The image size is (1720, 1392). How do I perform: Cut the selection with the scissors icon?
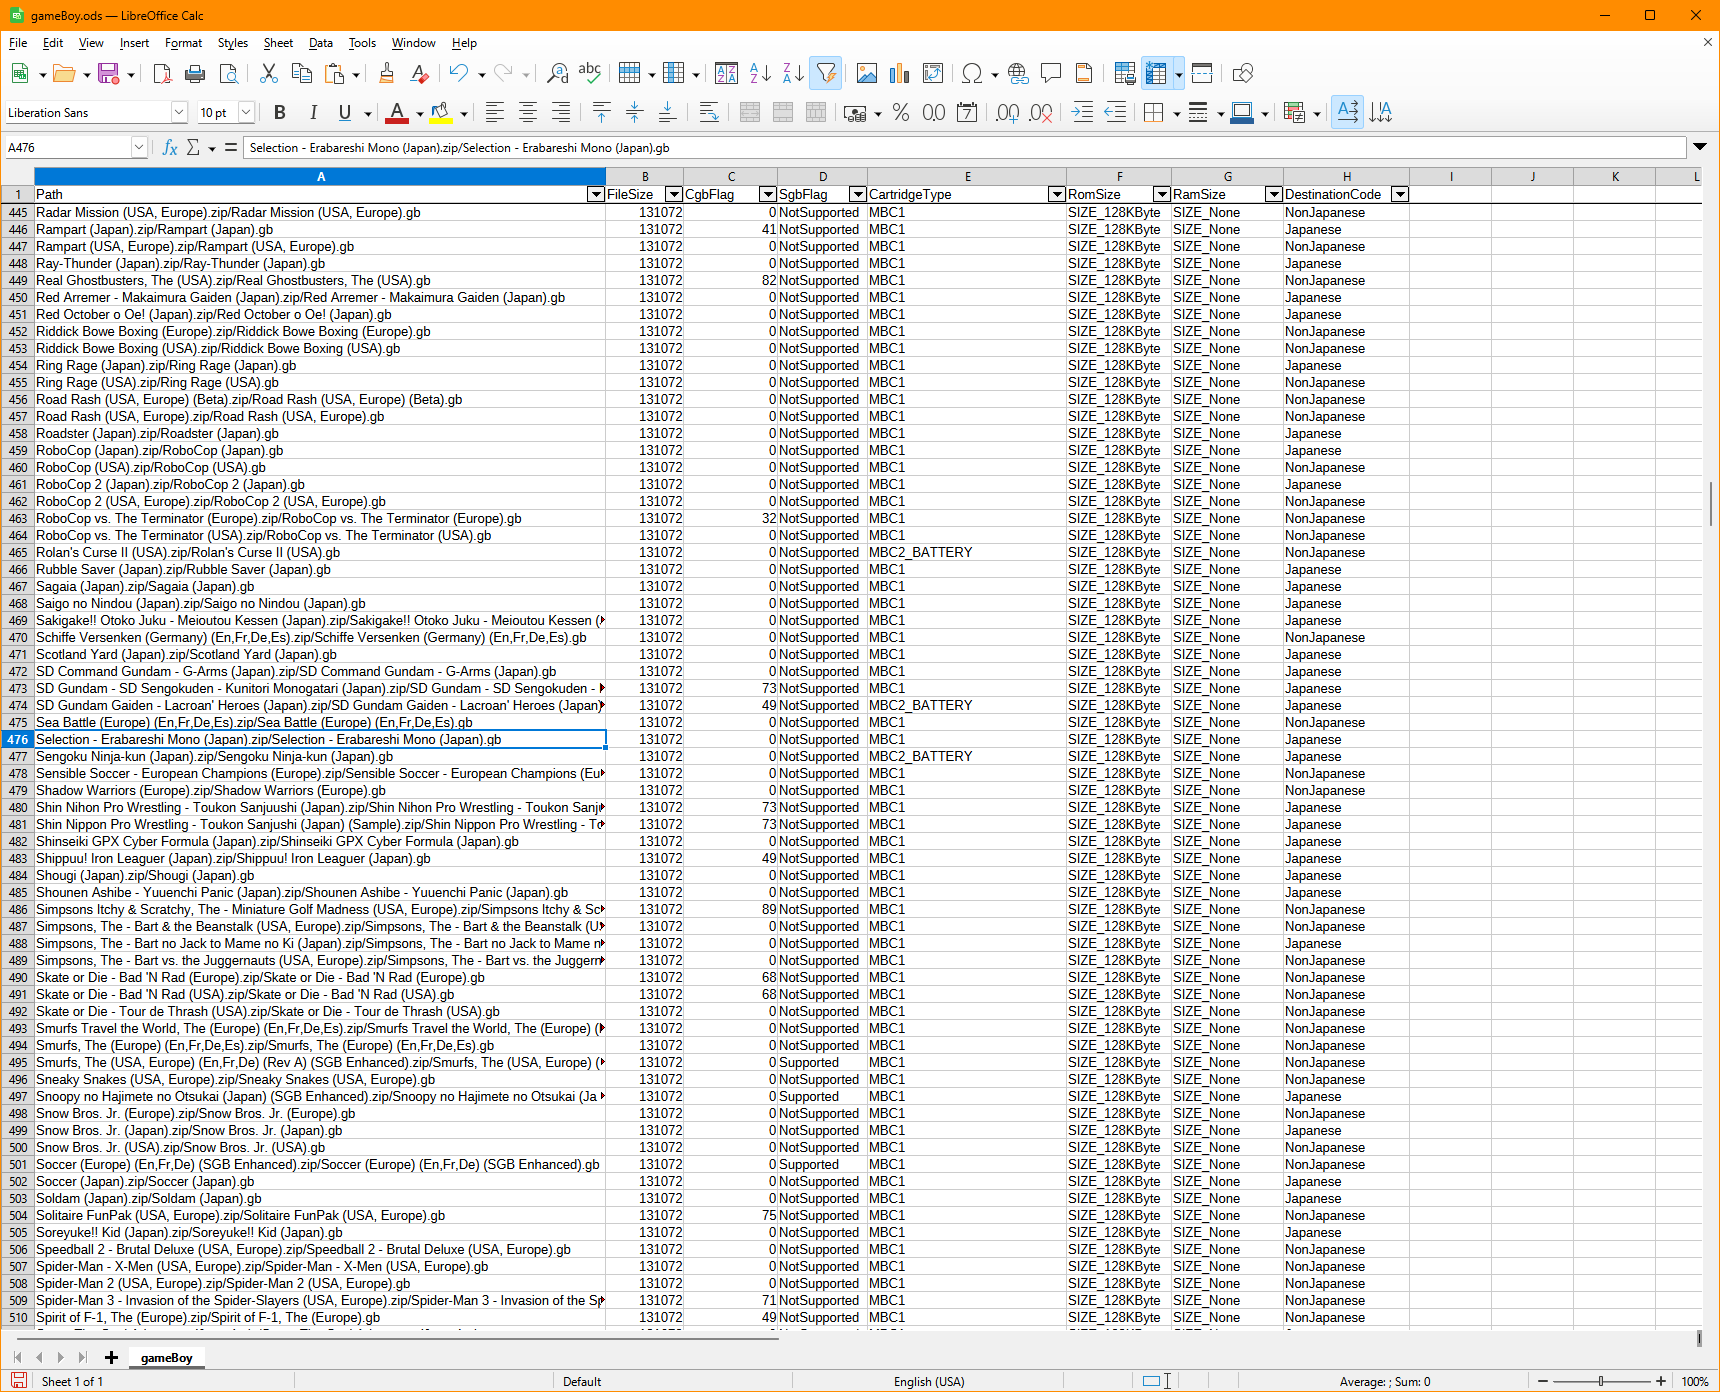pos(268,73)
